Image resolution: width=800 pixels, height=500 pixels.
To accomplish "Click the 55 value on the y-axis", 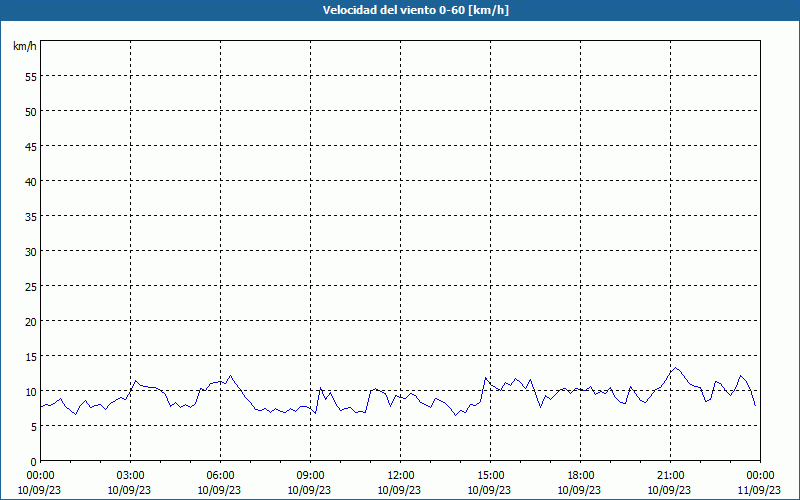I will [30, 76].
